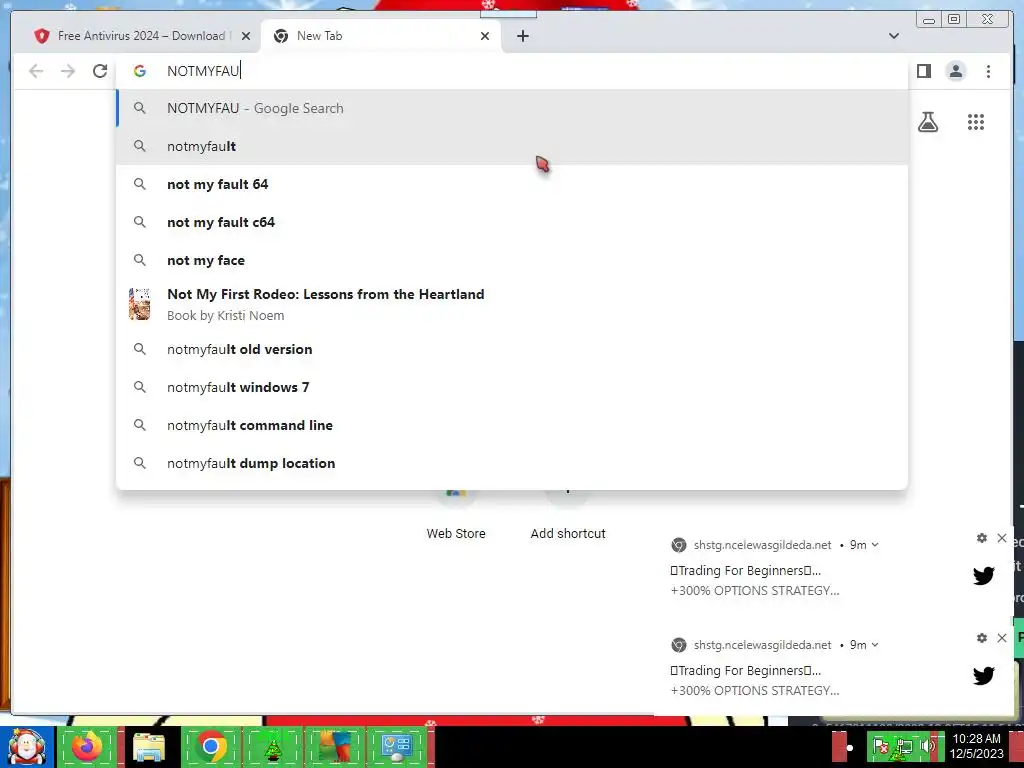
Task: Expand the tab search chevron
Action: pyautogui.click(x=893, y=36)
